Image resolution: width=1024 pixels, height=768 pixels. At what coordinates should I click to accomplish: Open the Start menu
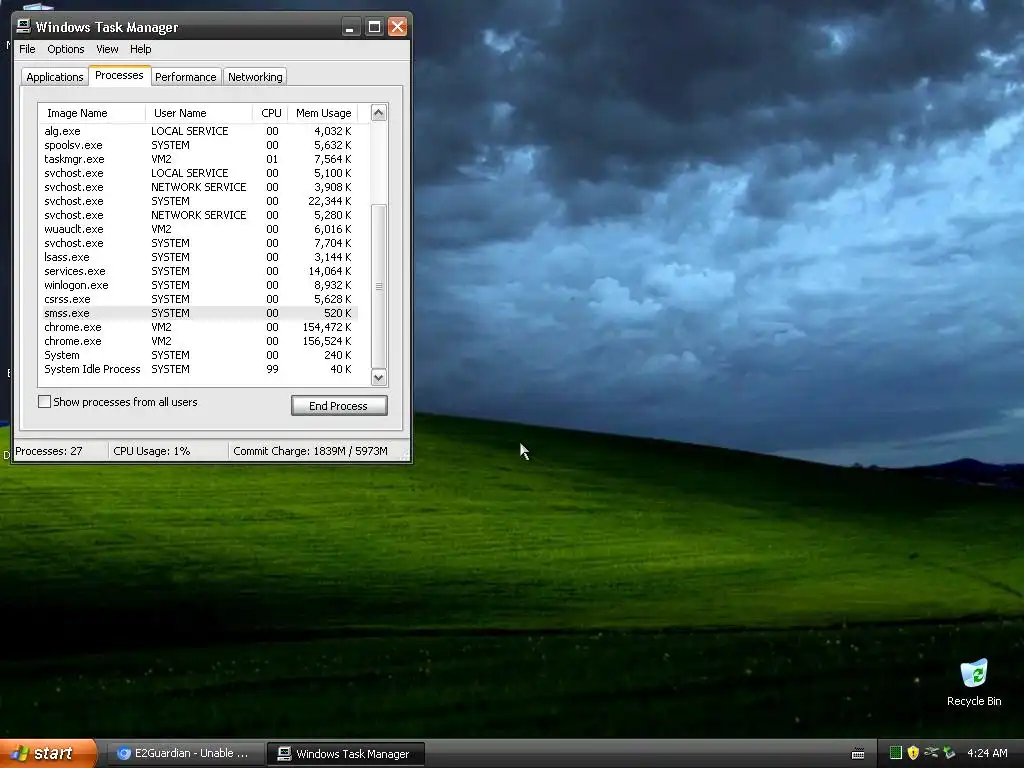pos(48,753)
